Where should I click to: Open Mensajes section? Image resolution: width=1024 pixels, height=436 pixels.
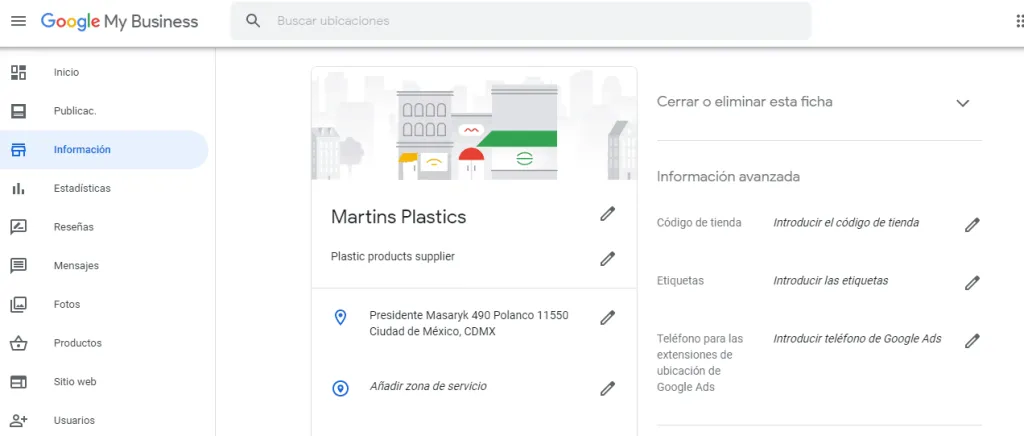click(76, 266)
